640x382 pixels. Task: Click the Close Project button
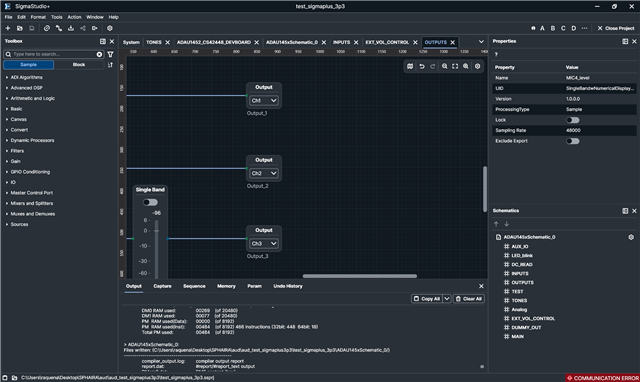tap(616, 28)
